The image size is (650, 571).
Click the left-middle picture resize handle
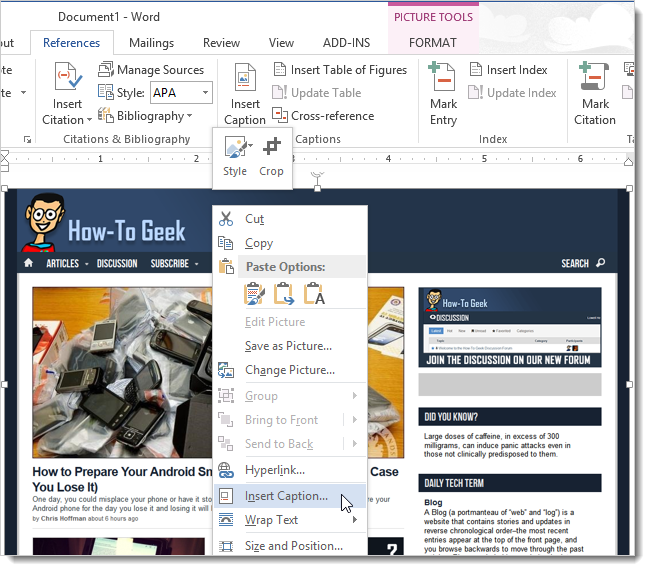click(x=5, y=384)
